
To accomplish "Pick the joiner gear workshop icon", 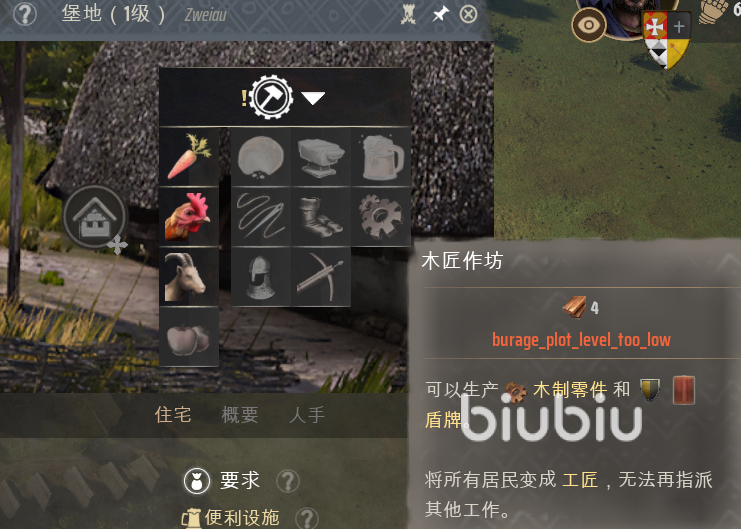I will coord(381,217).
